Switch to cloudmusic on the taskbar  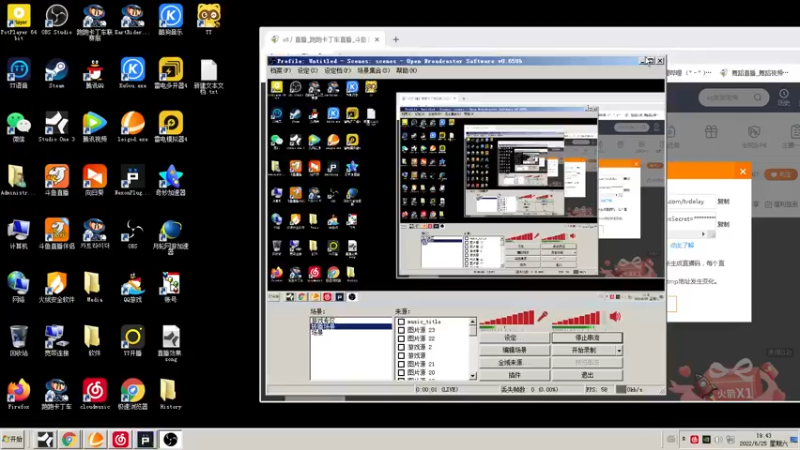120,439
